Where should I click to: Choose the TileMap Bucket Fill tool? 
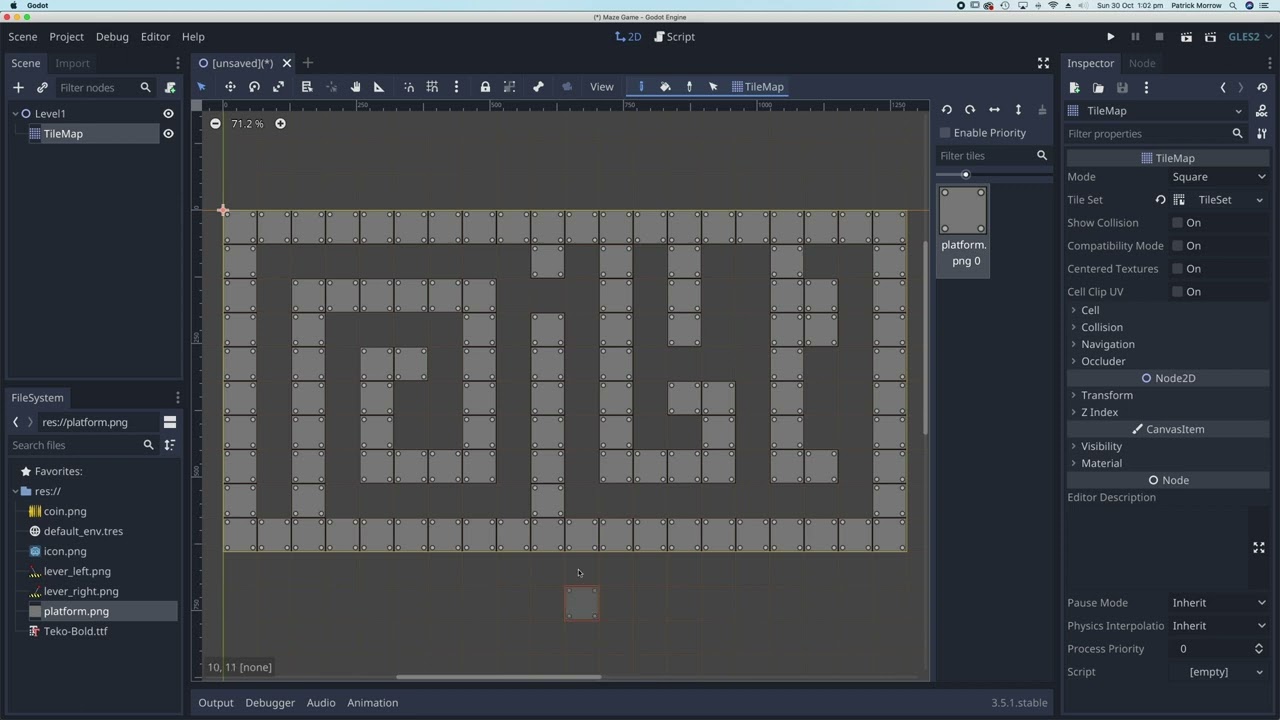(x=665, y=87)
